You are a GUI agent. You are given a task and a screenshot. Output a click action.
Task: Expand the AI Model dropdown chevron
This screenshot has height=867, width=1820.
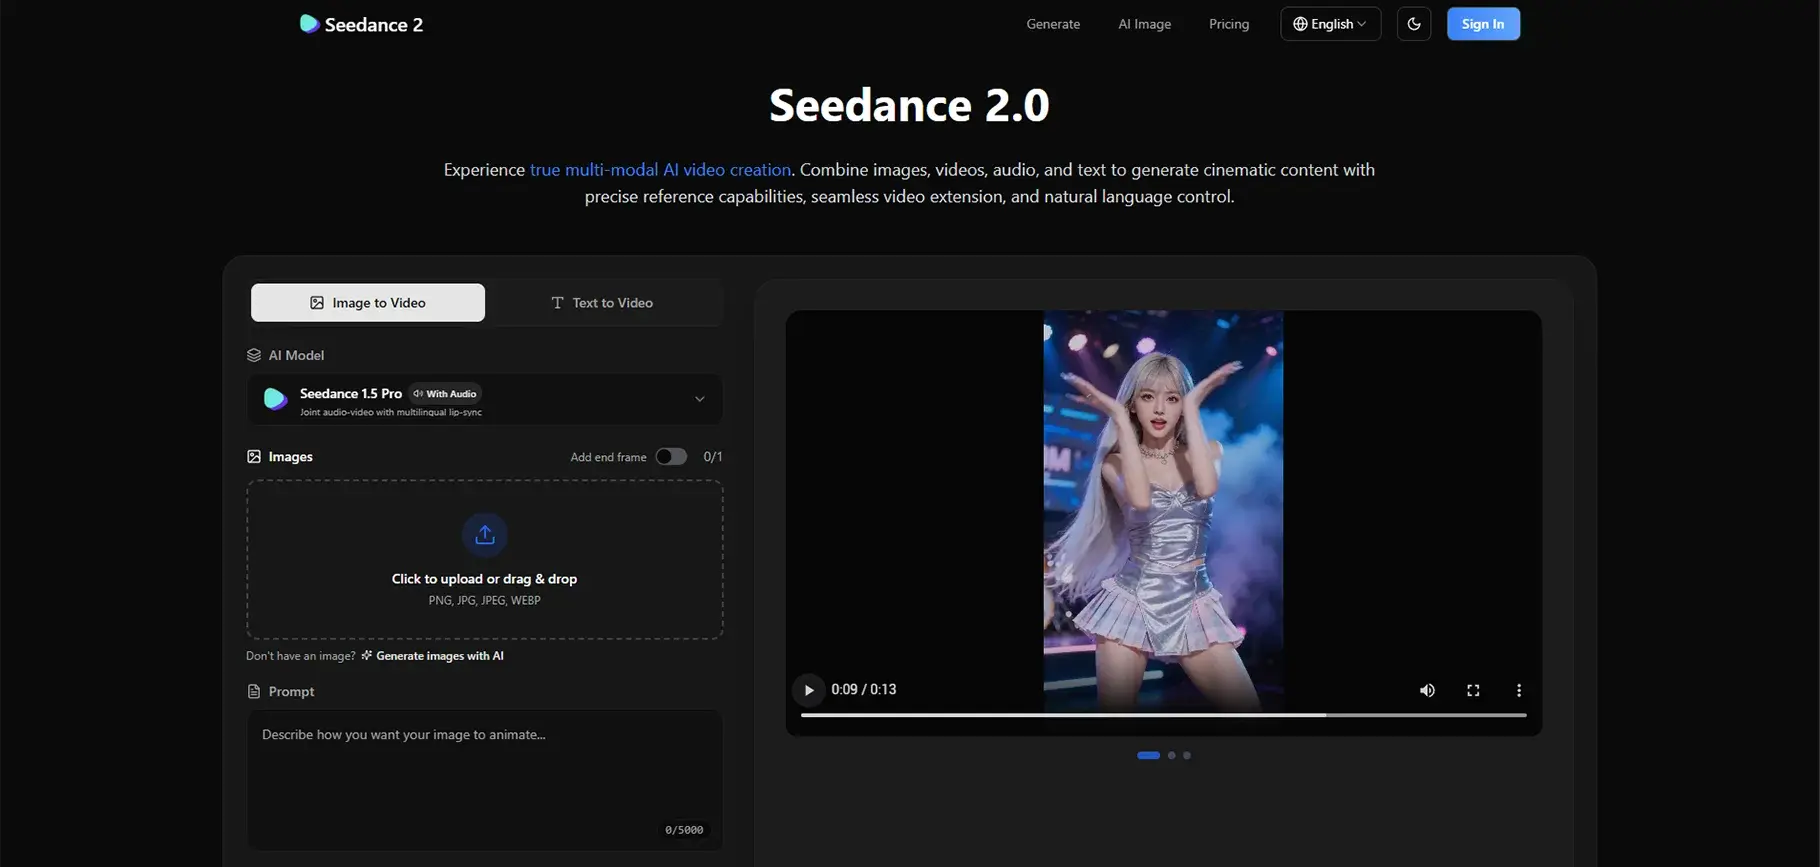click(x=700, y=399)
